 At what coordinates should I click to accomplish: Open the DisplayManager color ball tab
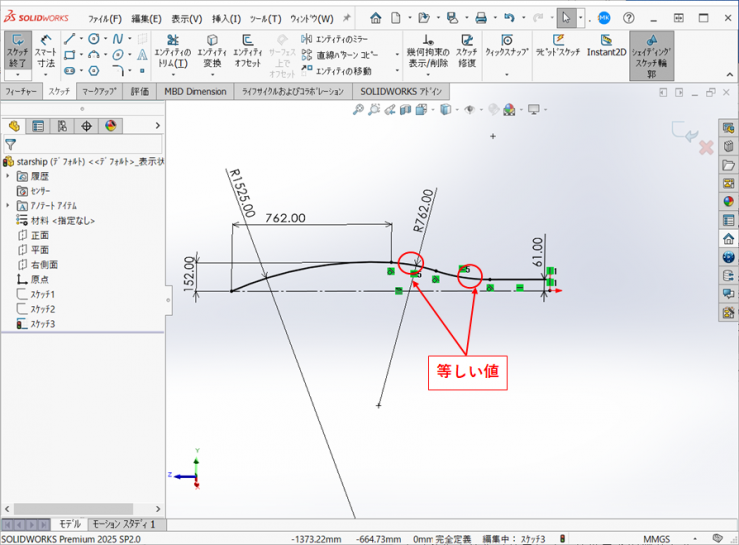(111, 126)
